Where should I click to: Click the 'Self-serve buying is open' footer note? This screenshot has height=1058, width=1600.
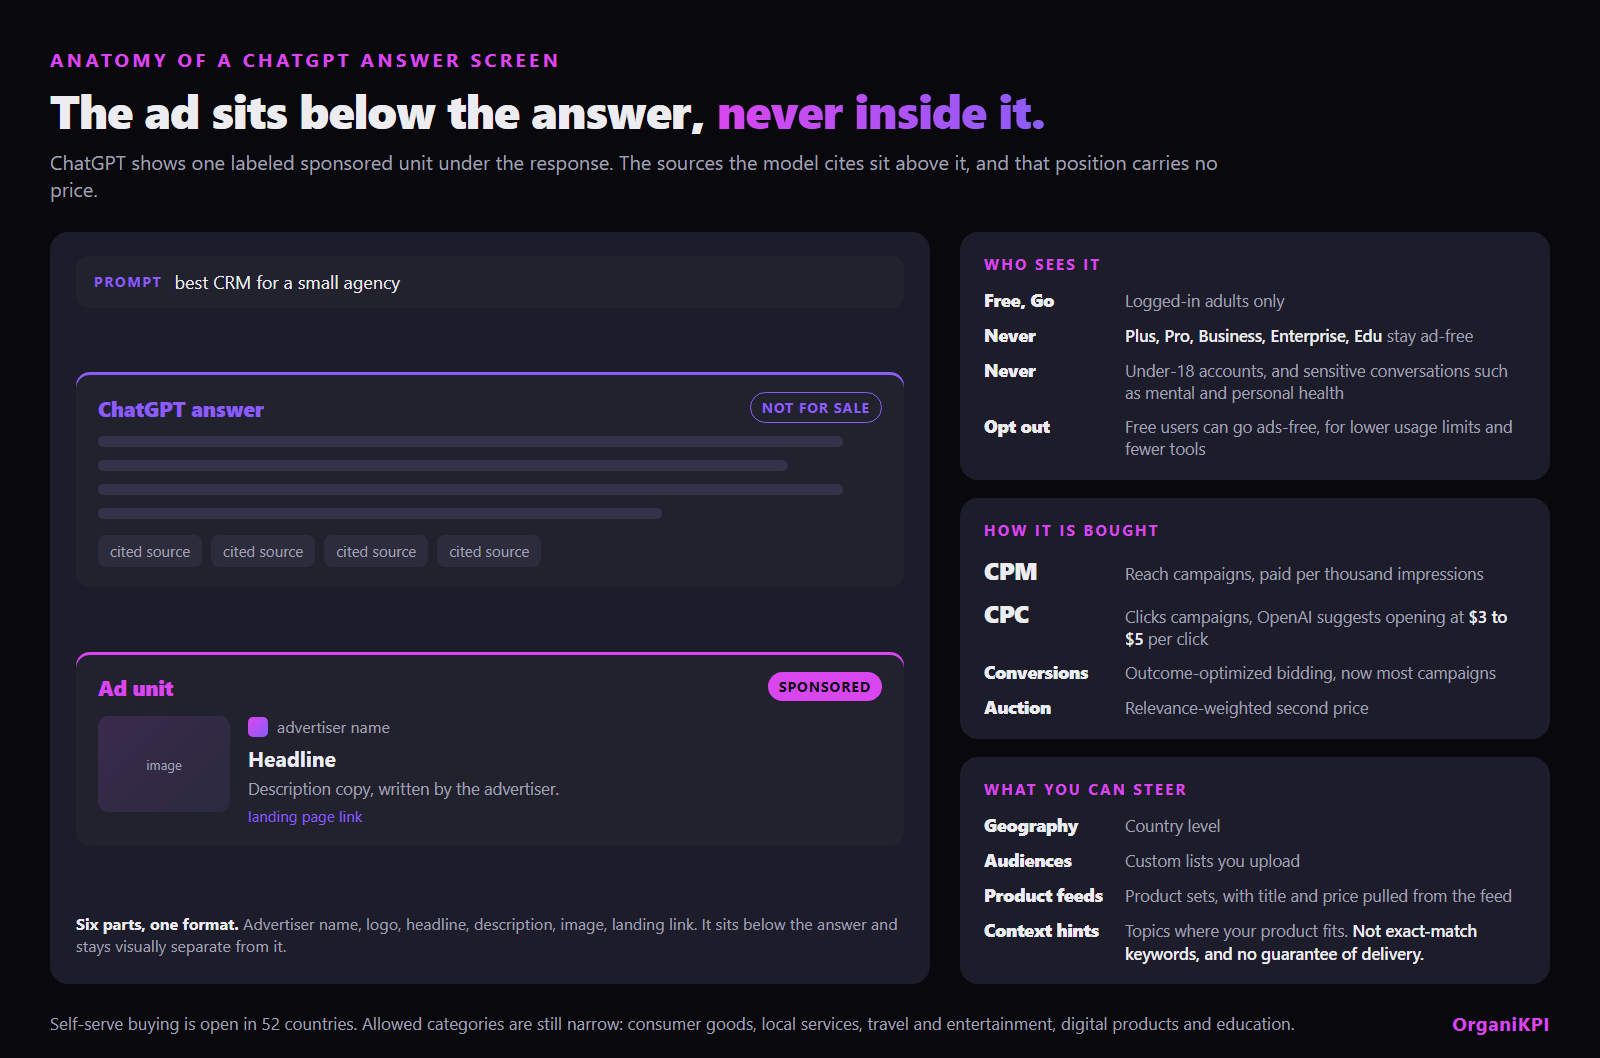672,1024
